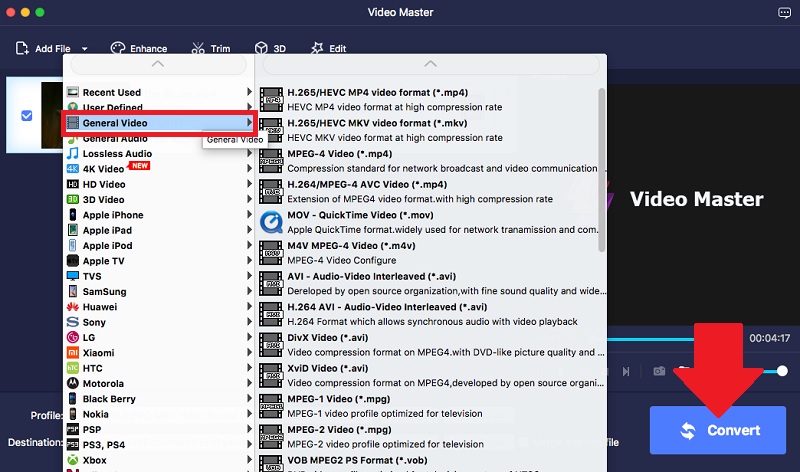Select the General Video category
This screenshot has height=472, width=800.
(x=159, y=123)
